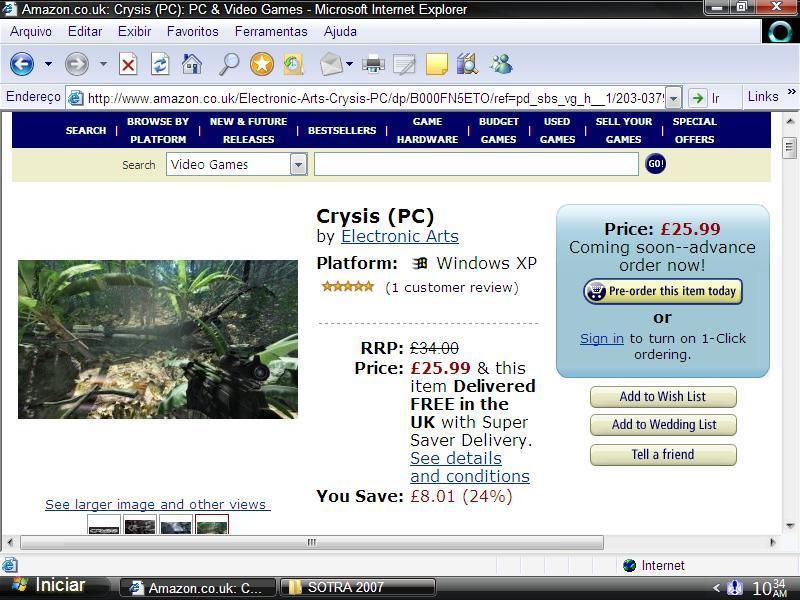Expand the Links toolbar chevron
The width and height of the screenshot is (800, 600).
point(791,92)
